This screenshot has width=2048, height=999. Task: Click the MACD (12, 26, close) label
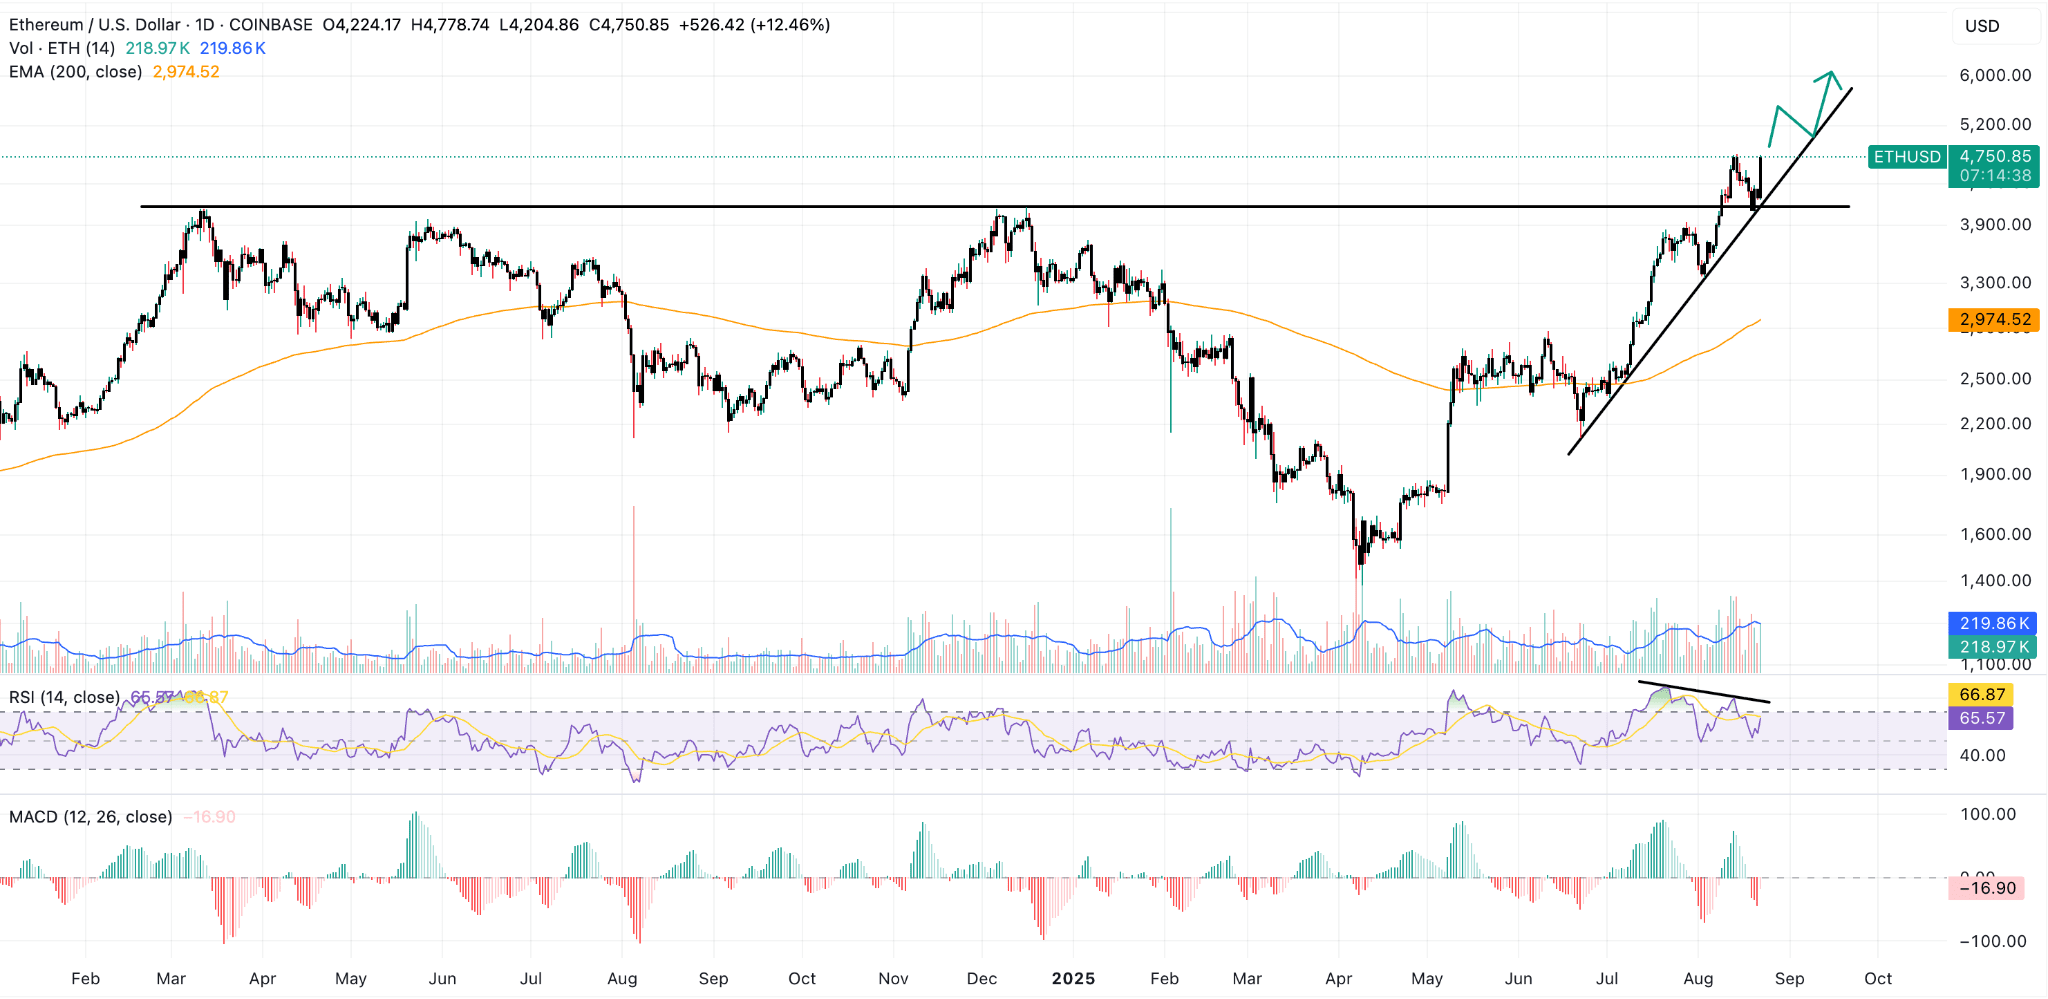[91, 817]
